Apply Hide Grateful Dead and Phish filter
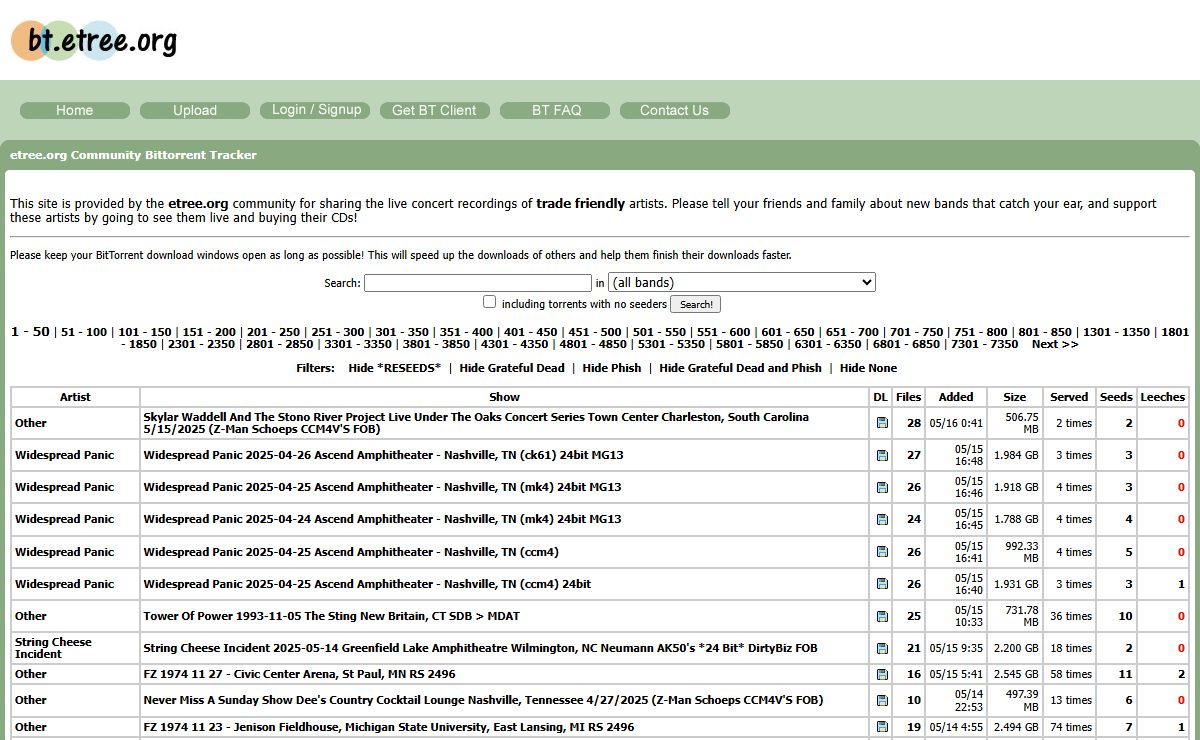The image size is (1200, 740). click(x=740, y=368)
